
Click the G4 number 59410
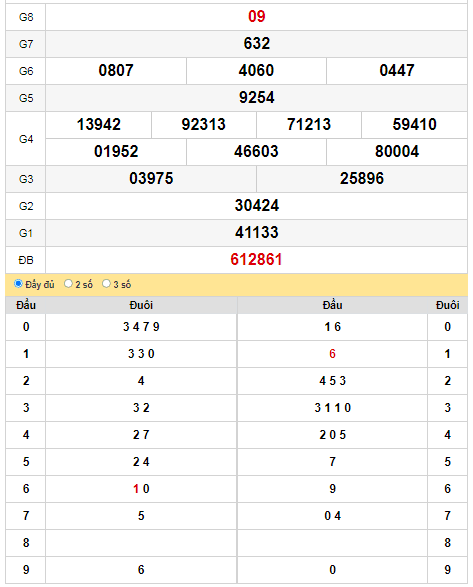(414, 124)
